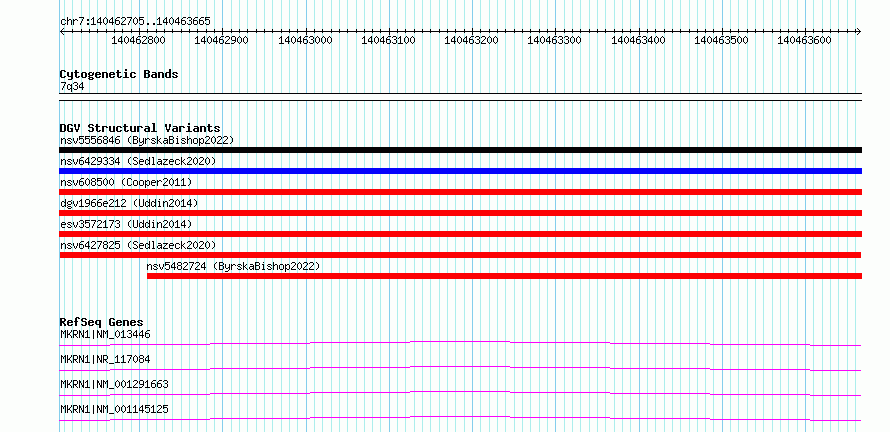The image size is (890, 432).
Task: Select the magenta MKRN1|NM_013446 transcript line
Action: (x=460, y=343)
